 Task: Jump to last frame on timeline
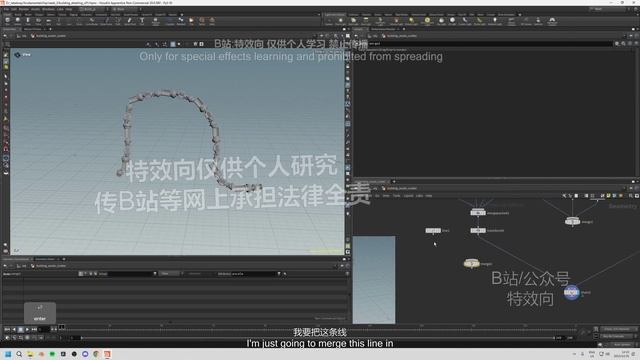tap(34, 329)
